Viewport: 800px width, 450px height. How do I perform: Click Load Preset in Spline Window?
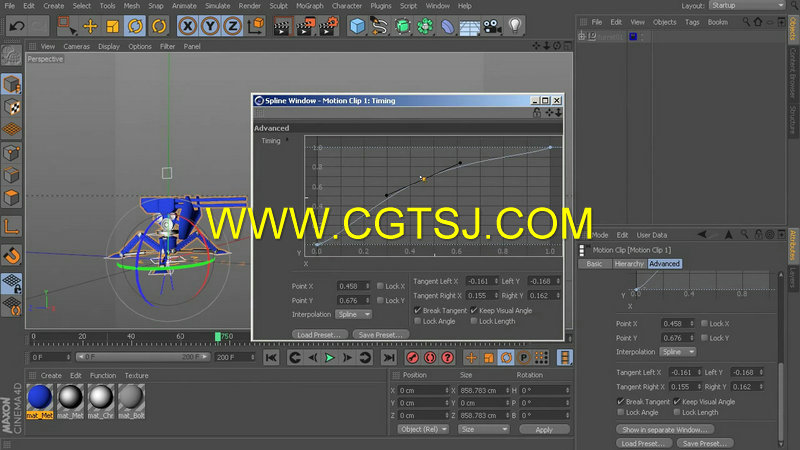320,335
